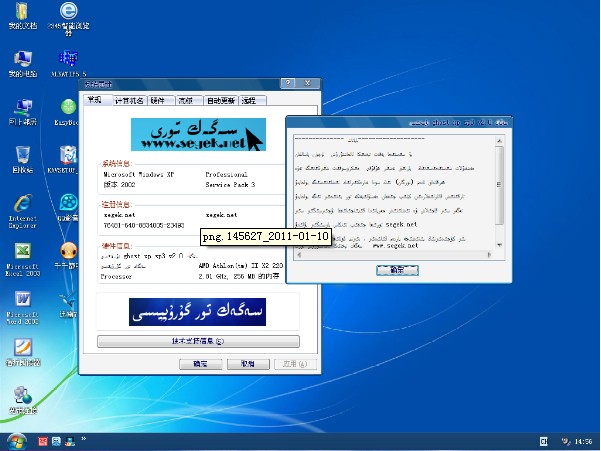Image resolution: width=601 pixels, height=451 pixels.
Task: Click the 'Microsoft Windows XP' text
Action: (x=138, y=174)
